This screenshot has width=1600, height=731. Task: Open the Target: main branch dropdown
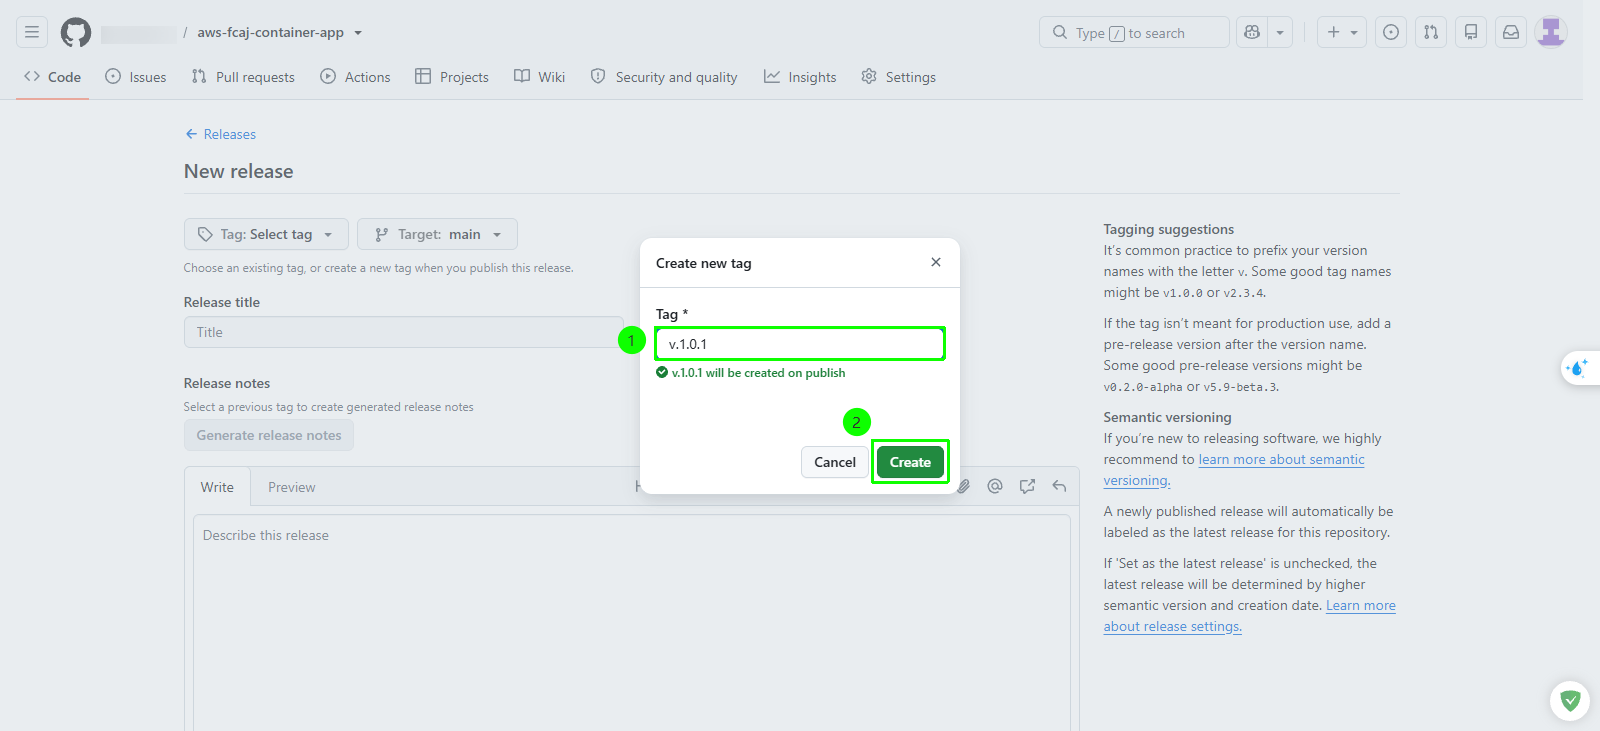[437, 234]
